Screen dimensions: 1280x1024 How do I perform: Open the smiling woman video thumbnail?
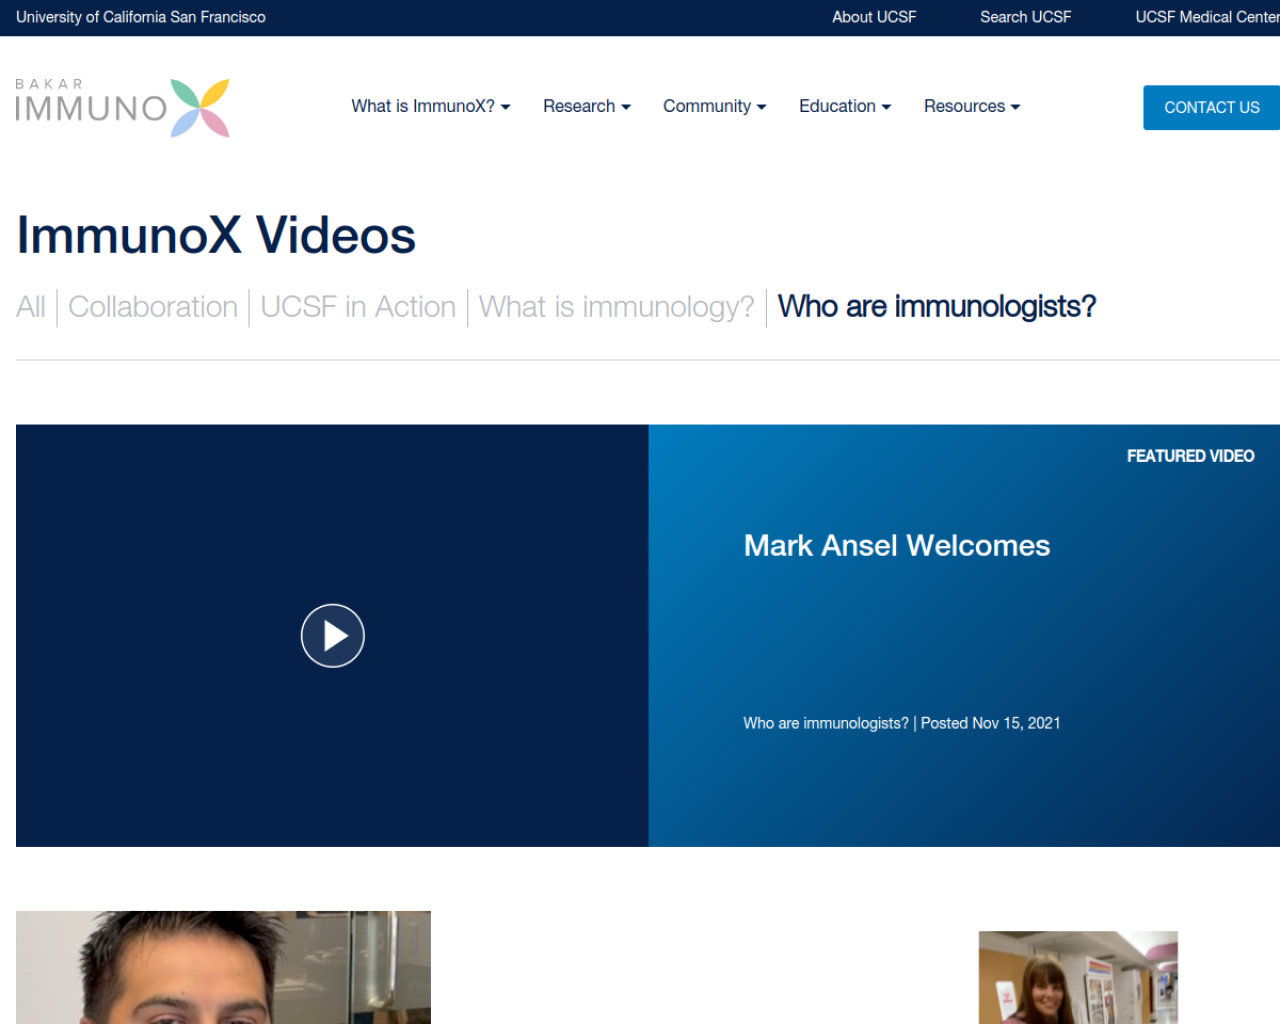1078,977
